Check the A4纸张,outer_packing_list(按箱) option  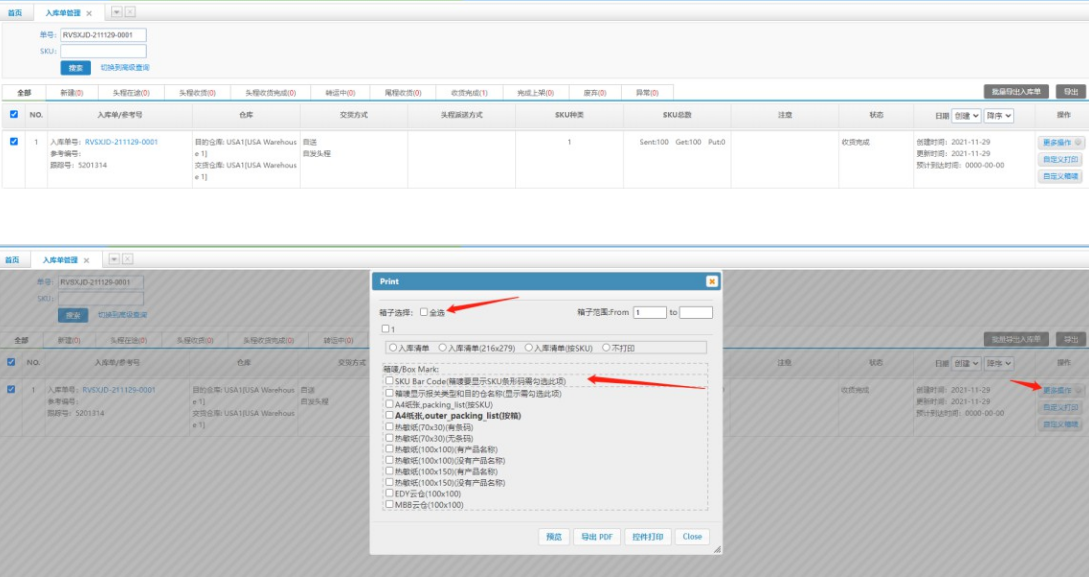click(389, 415)
